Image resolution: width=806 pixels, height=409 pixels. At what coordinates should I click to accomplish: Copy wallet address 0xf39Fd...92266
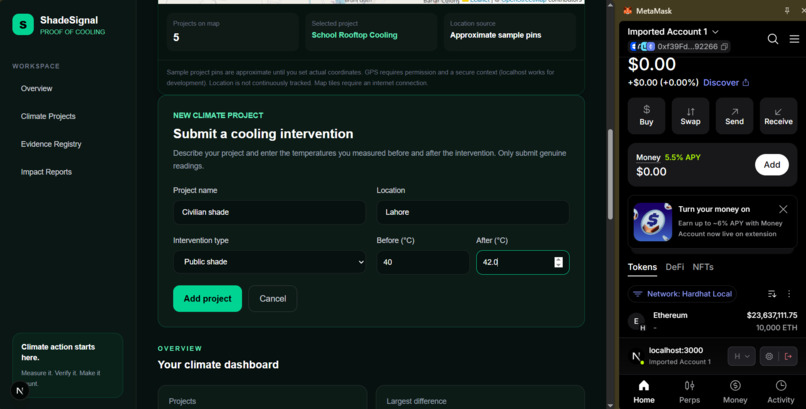point(724,47)
